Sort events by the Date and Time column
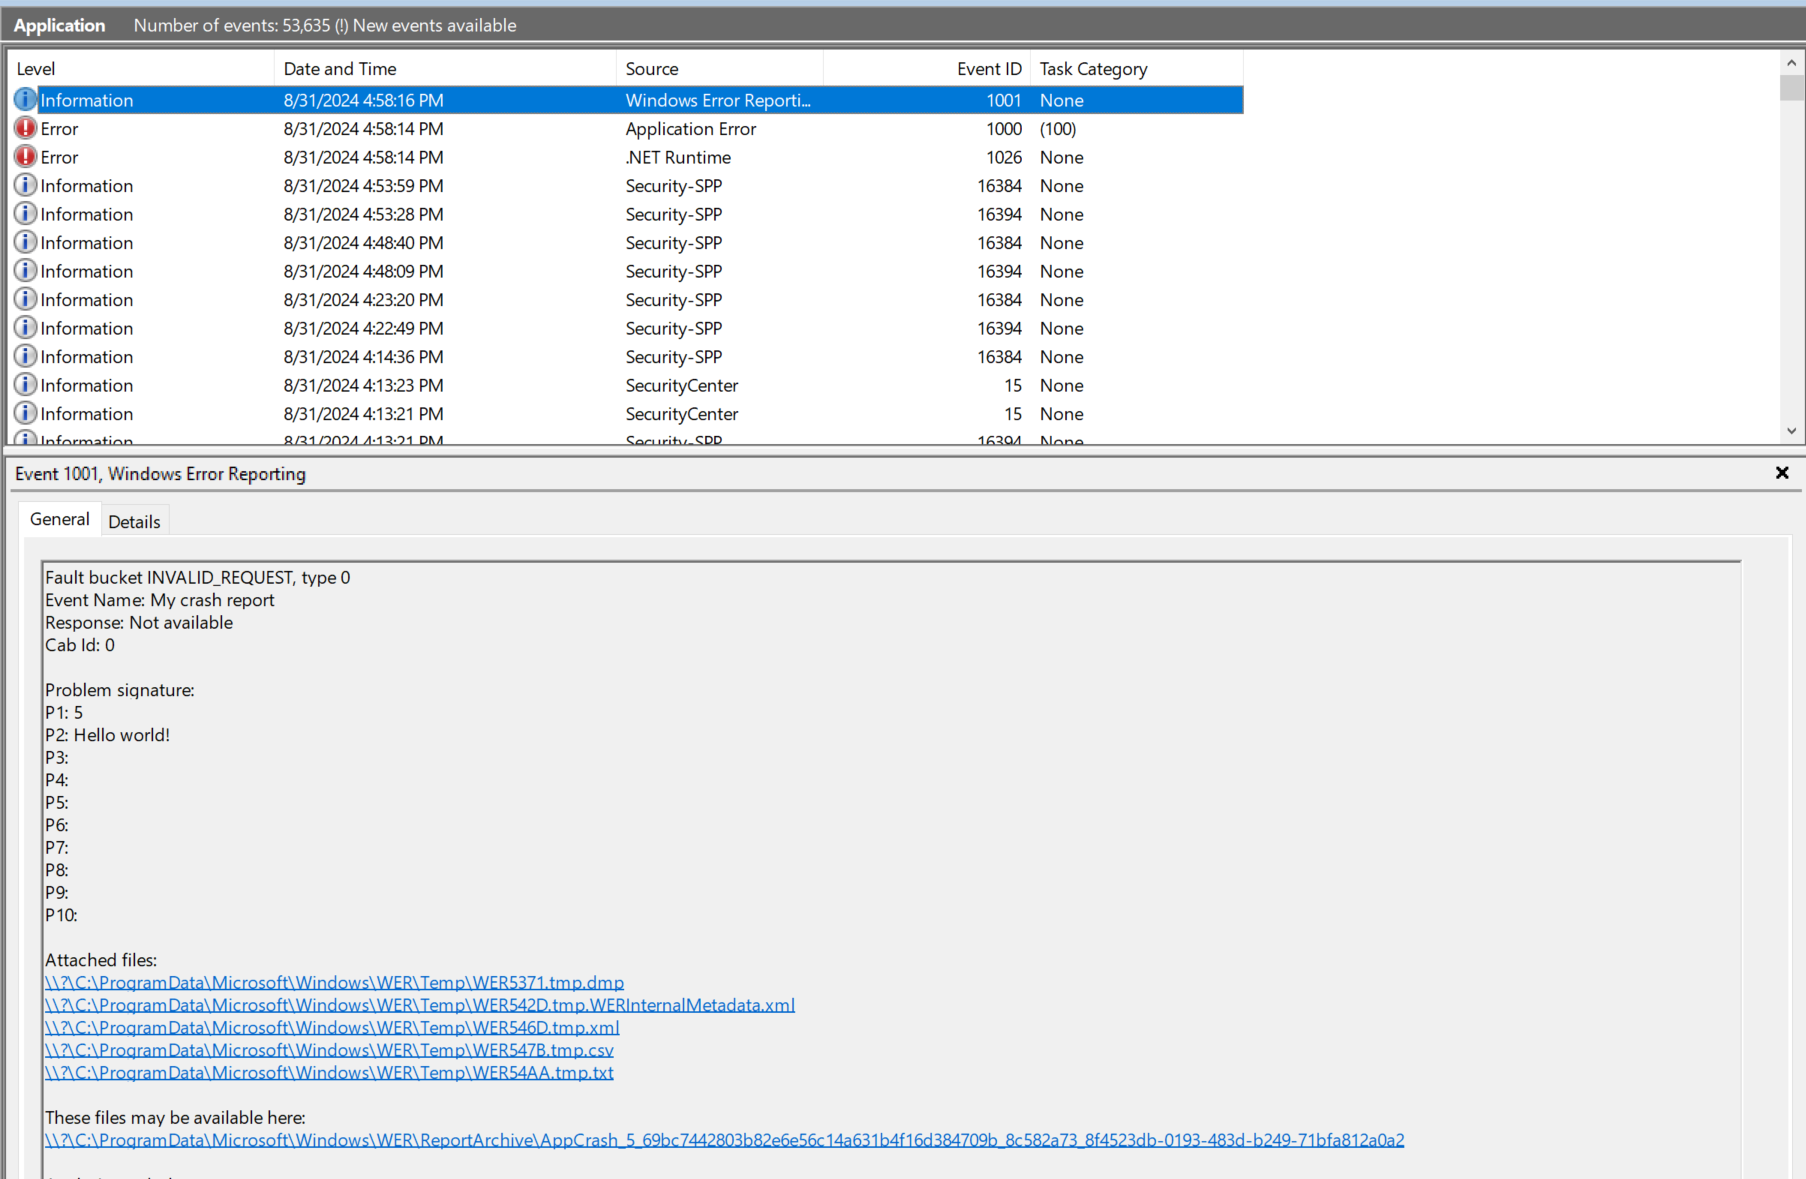Image resolution: width=1806 pixels, height=1179 pixels. (x=340, y=68)
